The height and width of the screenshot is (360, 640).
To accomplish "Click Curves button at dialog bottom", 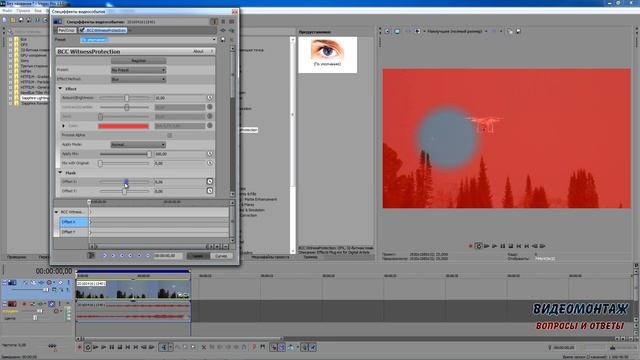I will coord(221,256).
